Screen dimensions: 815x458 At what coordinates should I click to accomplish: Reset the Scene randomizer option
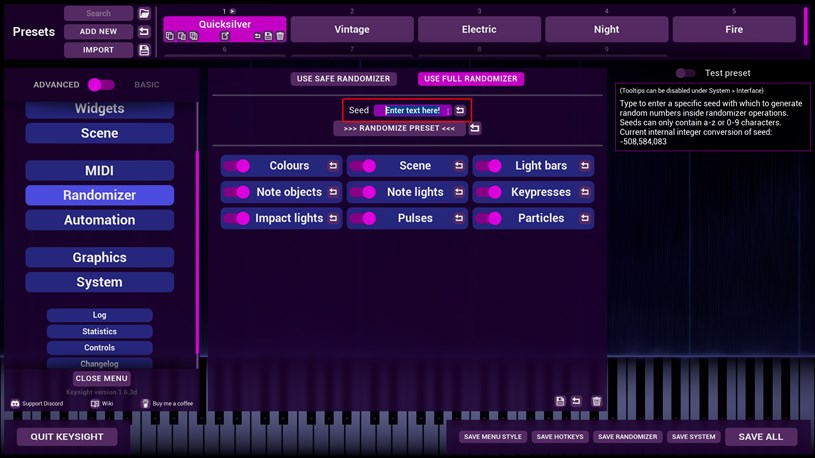click(x=458, y=165)
